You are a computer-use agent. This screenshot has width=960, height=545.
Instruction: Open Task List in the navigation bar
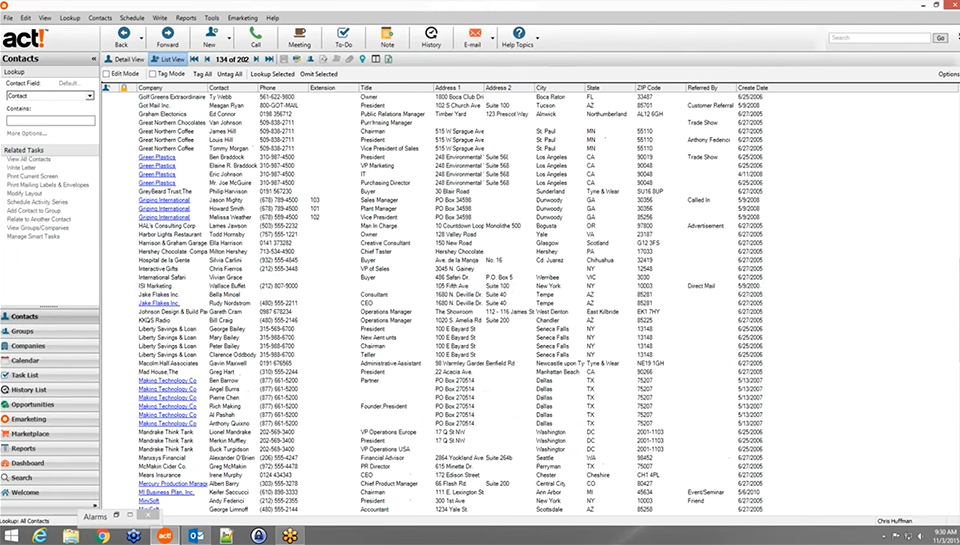[x=50, y=375]
